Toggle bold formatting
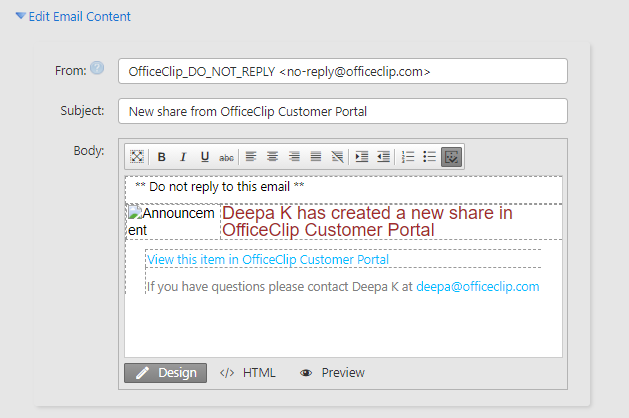 (x=162, y=157)
